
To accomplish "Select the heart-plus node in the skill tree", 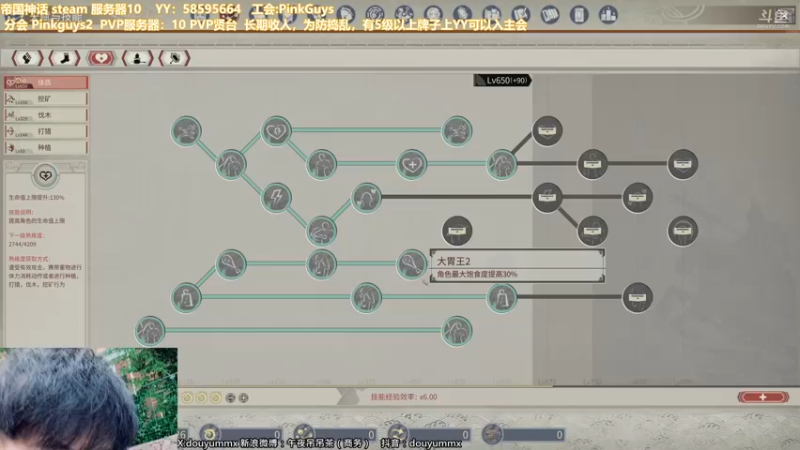I will pos(412,164).
